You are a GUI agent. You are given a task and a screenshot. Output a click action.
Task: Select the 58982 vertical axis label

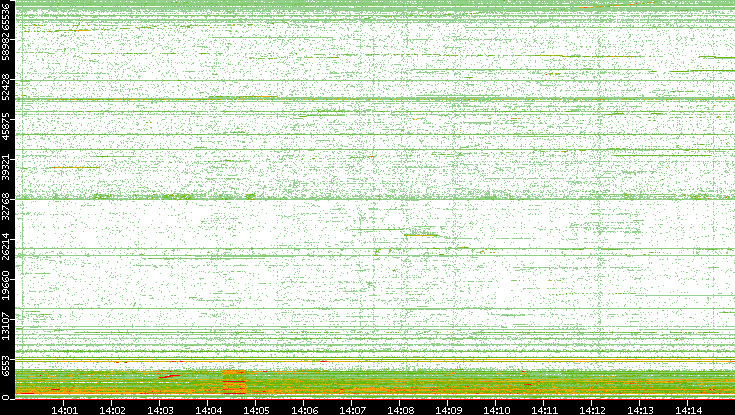7,45
